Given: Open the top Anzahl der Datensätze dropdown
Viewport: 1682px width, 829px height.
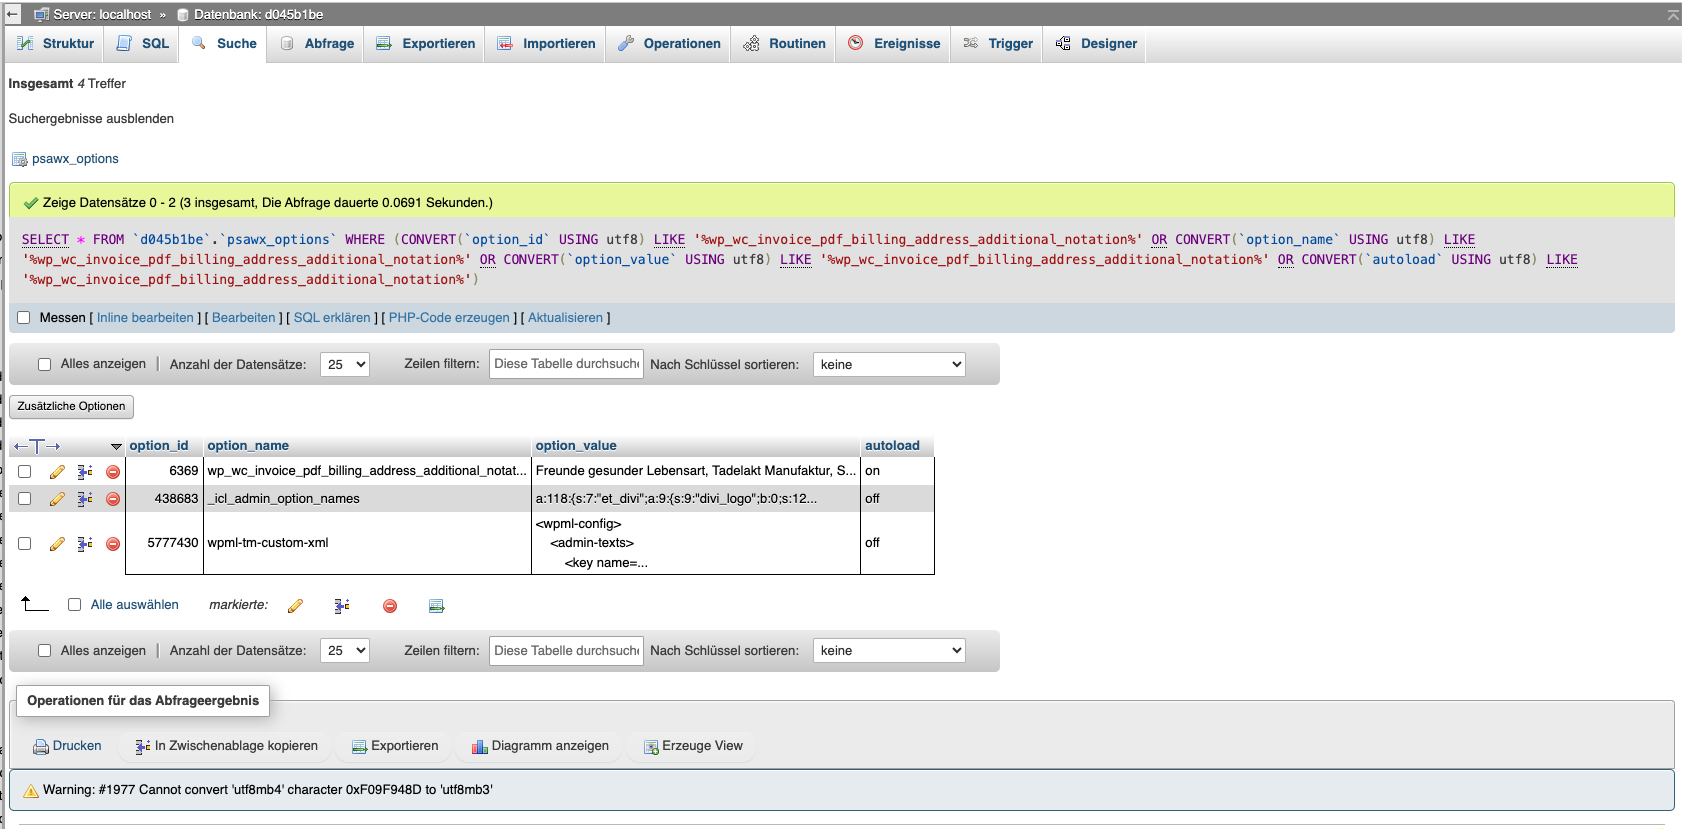Looking at the screenshot, I should [x=345, y=365].
